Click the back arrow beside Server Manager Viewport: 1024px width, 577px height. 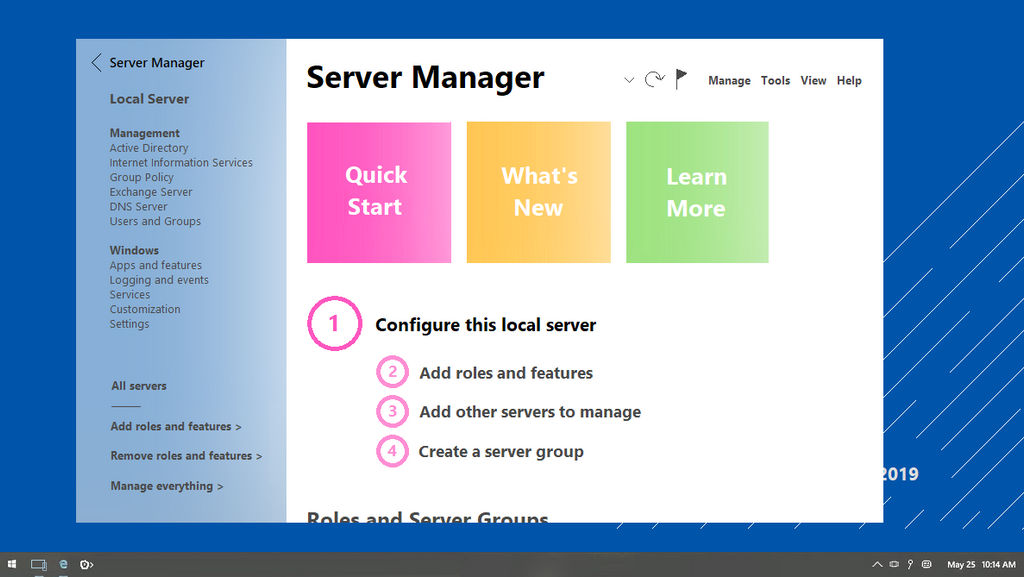click(96, 63)
